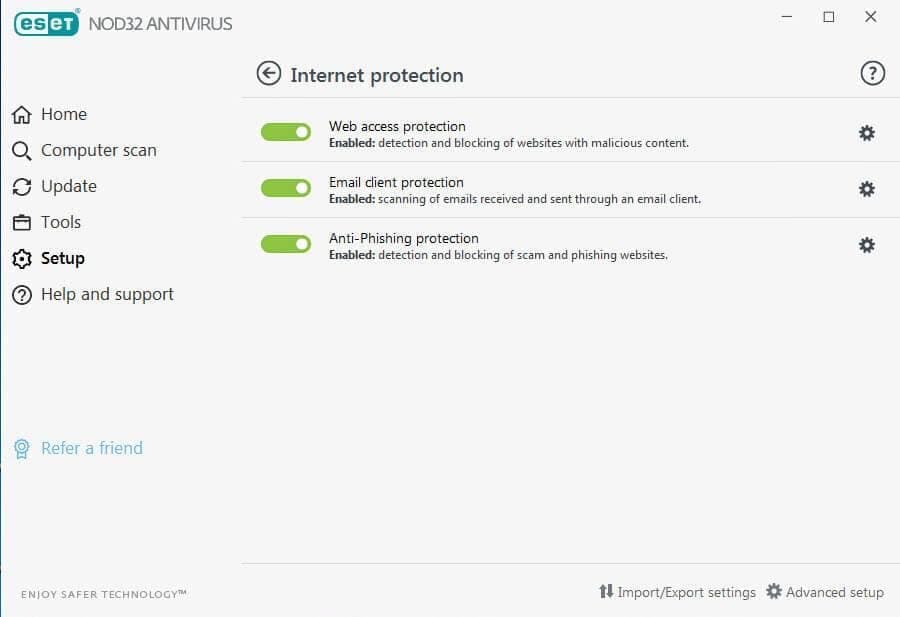Screen dimensions: 900x617
Task: Toggle off Anti-Phishing protection
Action: click(285, 244)
